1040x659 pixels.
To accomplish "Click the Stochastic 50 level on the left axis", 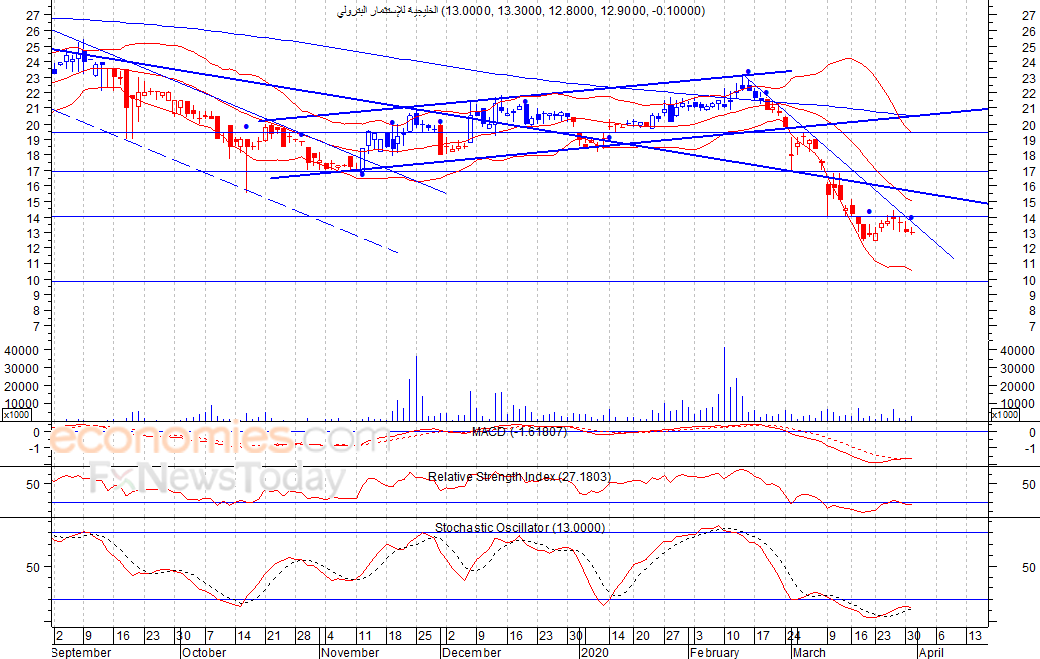I will [x=33, y=568].
